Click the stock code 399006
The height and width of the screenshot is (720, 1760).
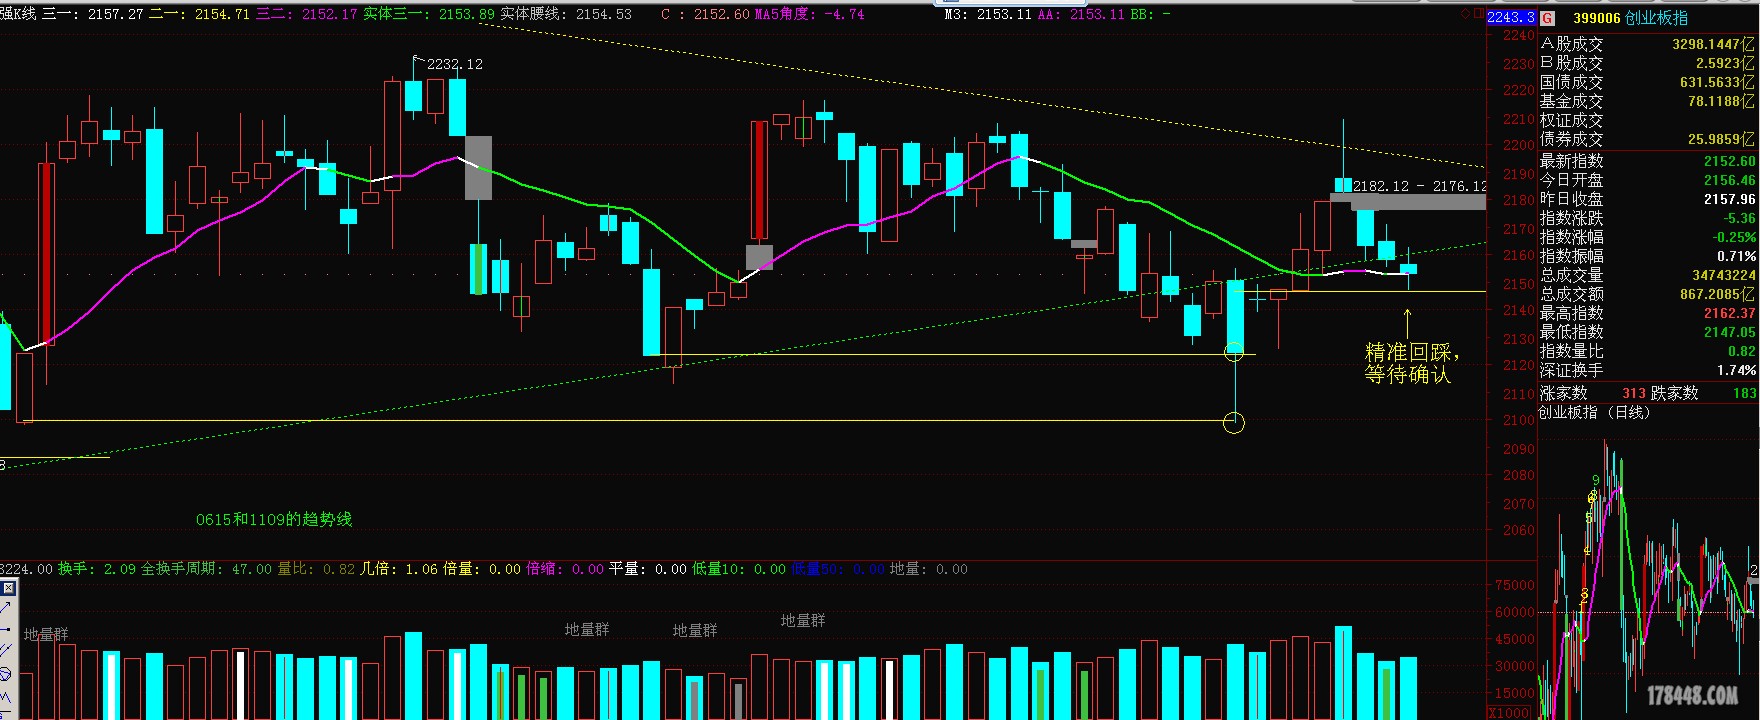(1596, 18)
